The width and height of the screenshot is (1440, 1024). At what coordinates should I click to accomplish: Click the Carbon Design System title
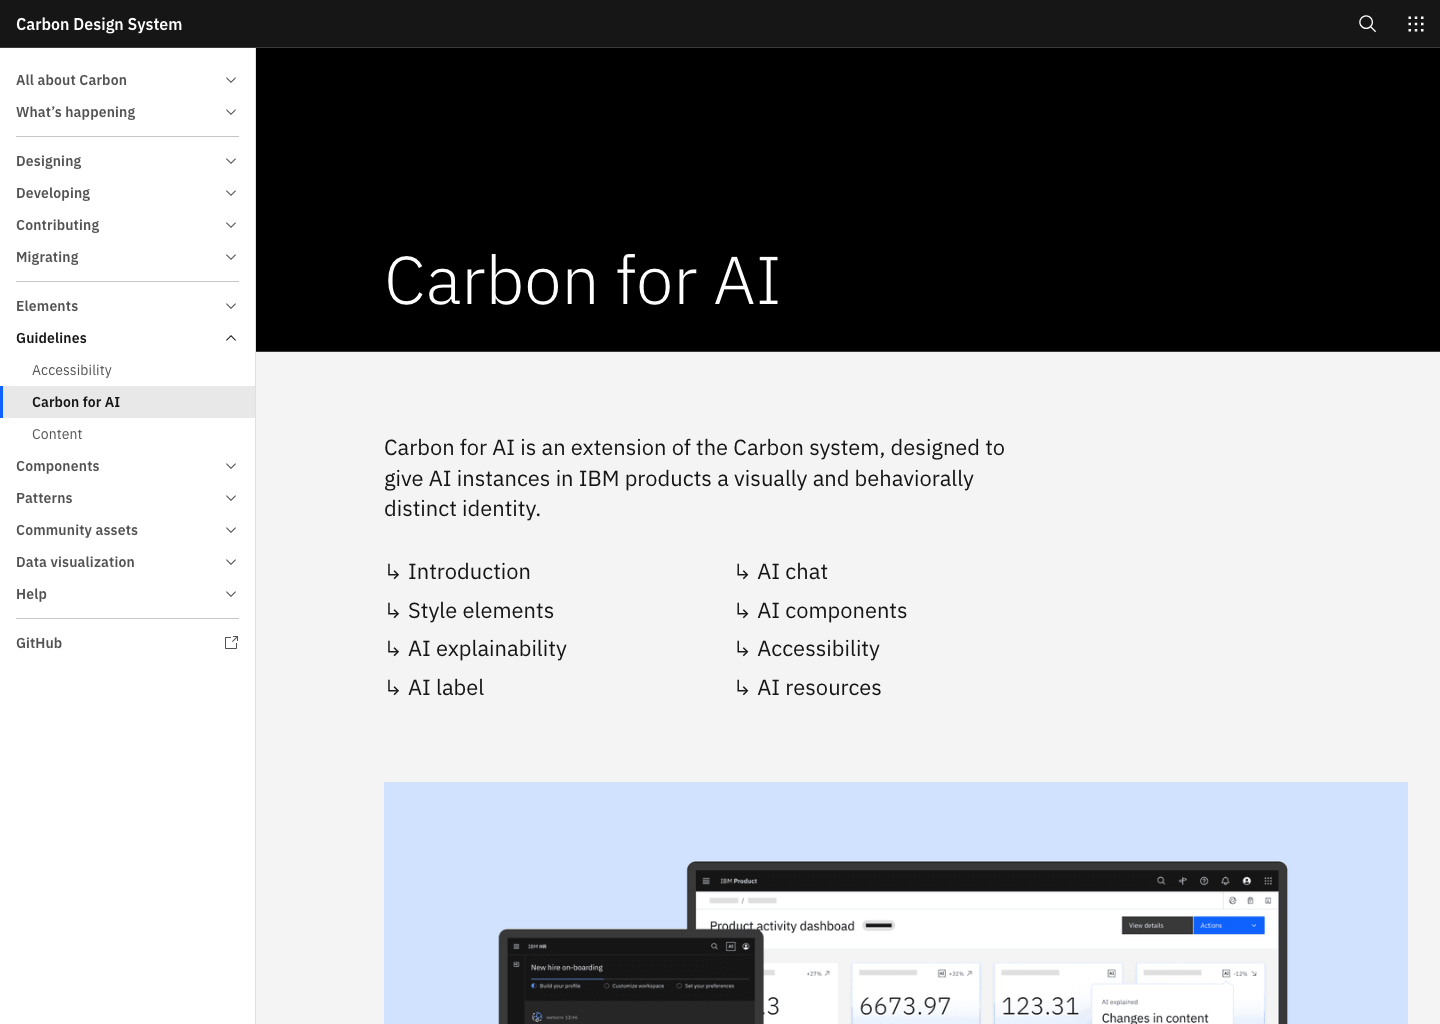[x=98, y=23]
